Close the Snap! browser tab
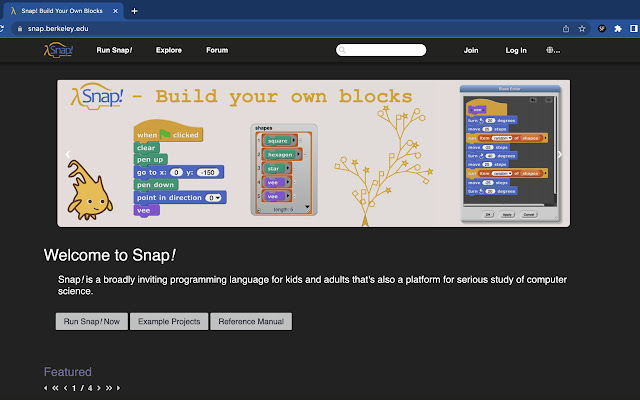This screenshot has height=400, width=640. (x=116, y=11)
